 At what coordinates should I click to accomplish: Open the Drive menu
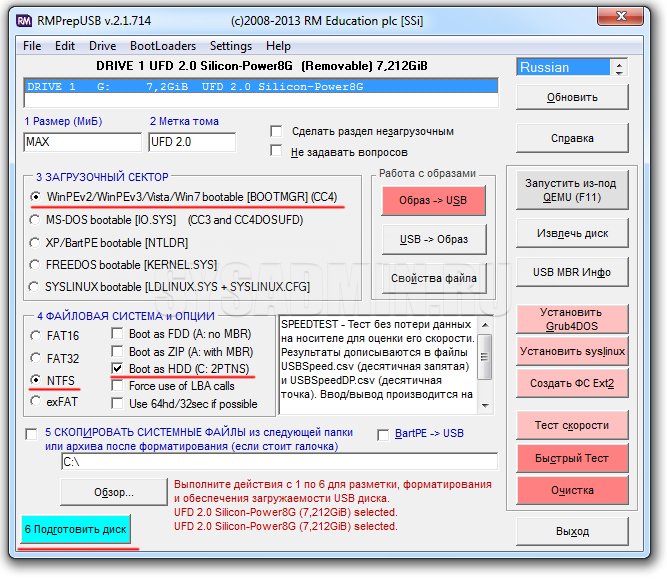pyautogui.click(x=102, y=46)
